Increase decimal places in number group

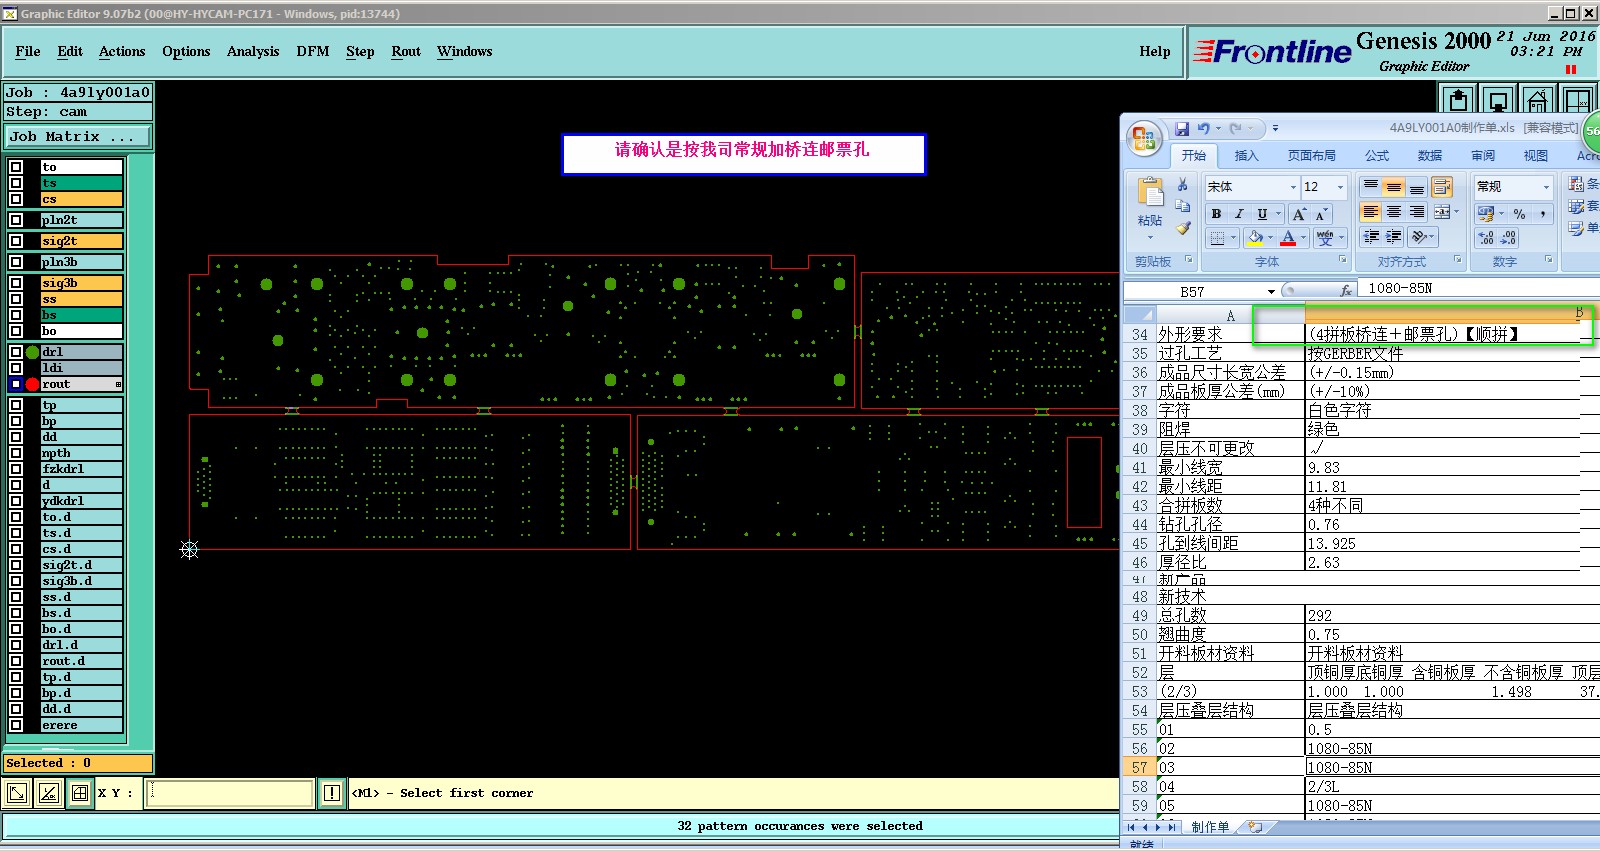1486,237
